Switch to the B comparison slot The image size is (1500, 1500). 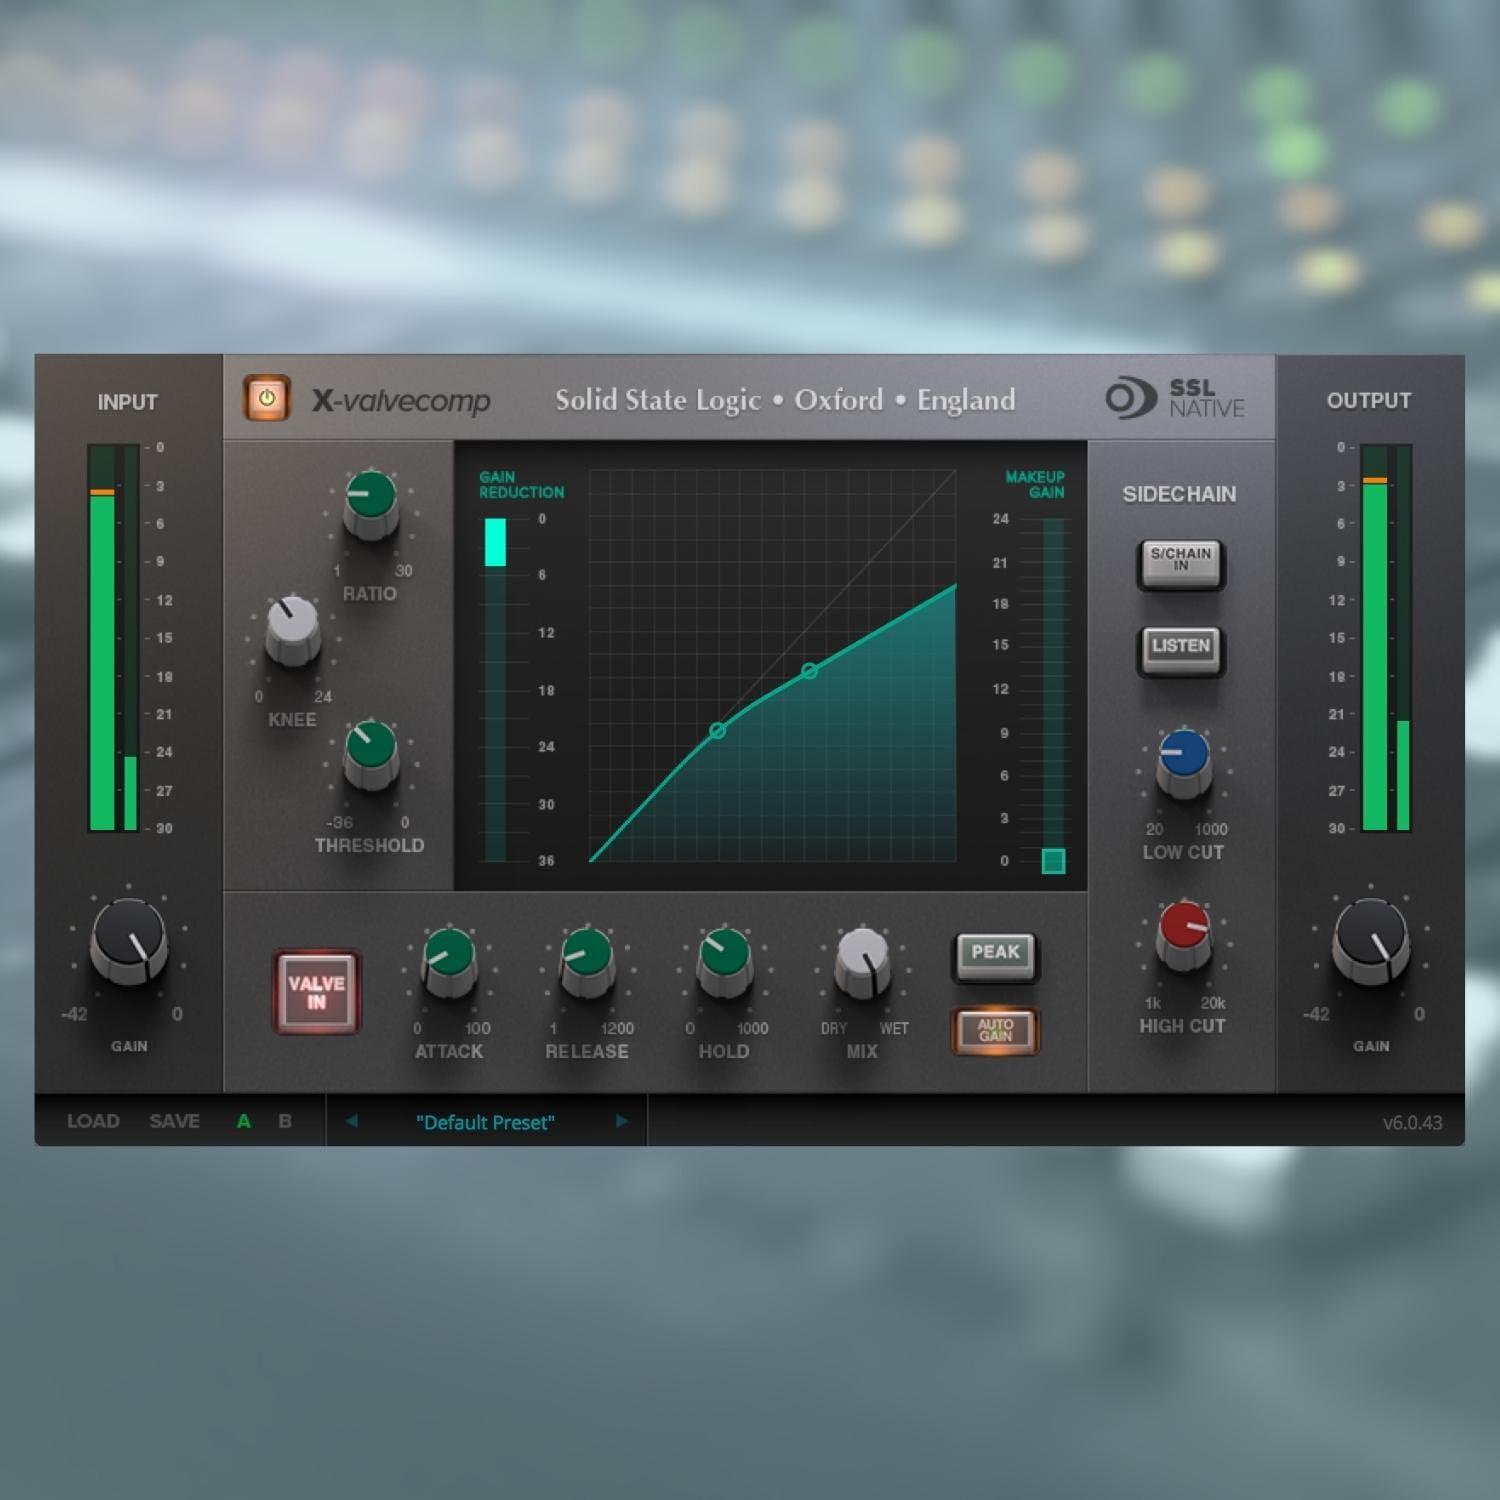285,1121
